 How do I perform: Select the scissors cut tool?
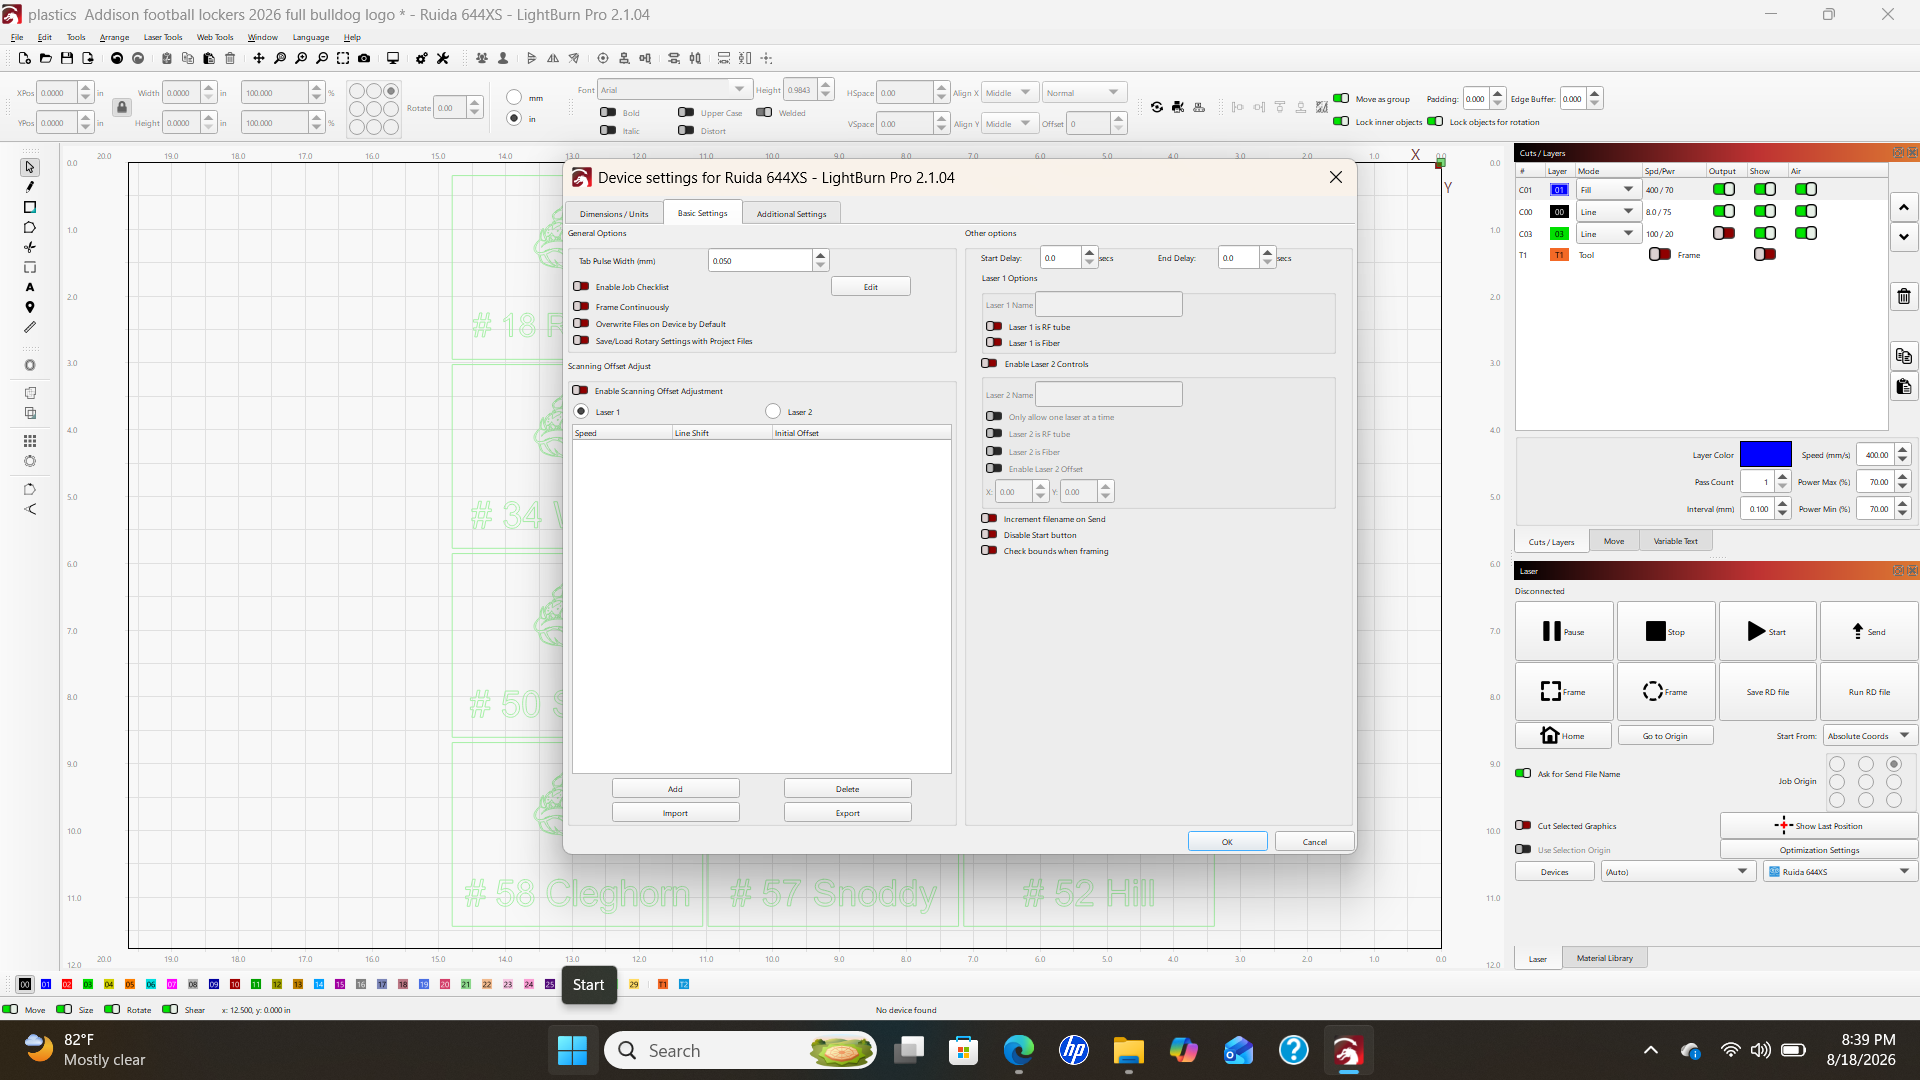pyautogui.click(x=30, y=247)
